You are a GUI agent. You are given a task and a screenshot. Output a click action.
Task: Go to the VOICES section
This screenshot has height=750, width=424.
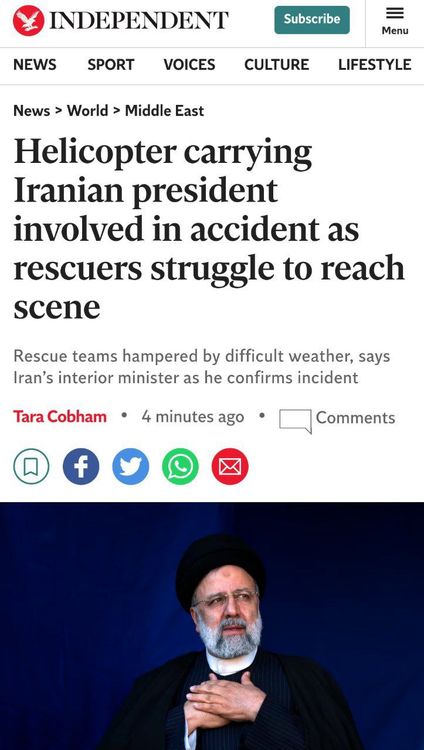[x=190, y=65]
